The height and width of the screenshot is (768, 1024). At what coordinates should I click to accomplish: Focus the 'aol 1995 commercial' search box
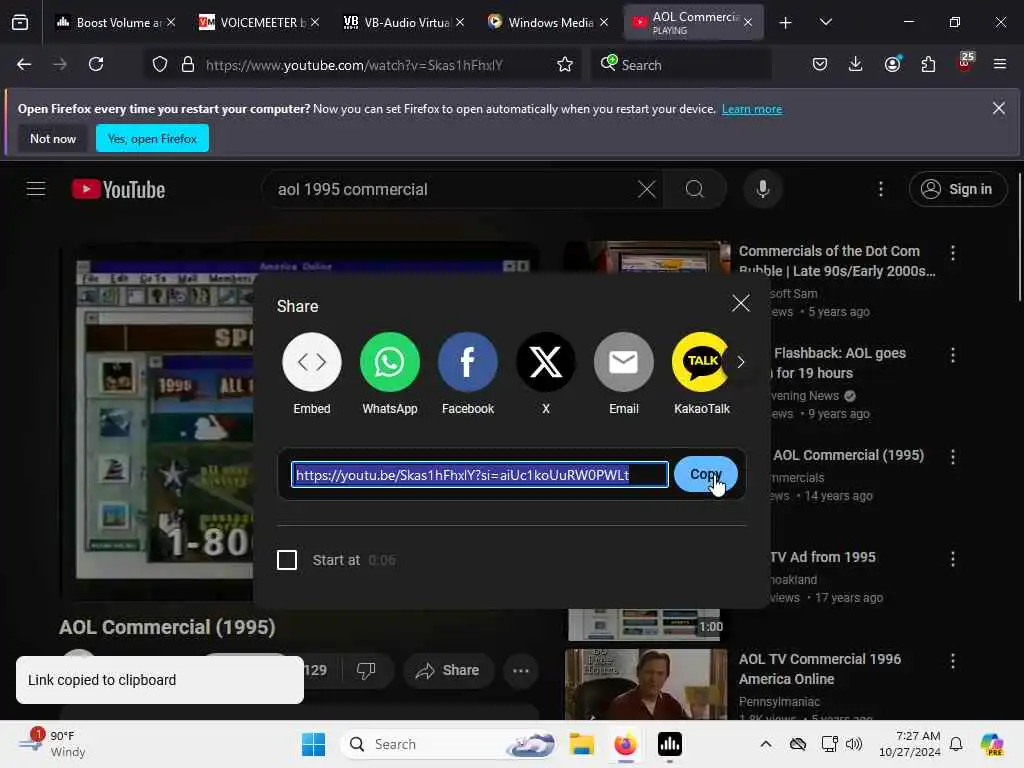click(451, 189)
